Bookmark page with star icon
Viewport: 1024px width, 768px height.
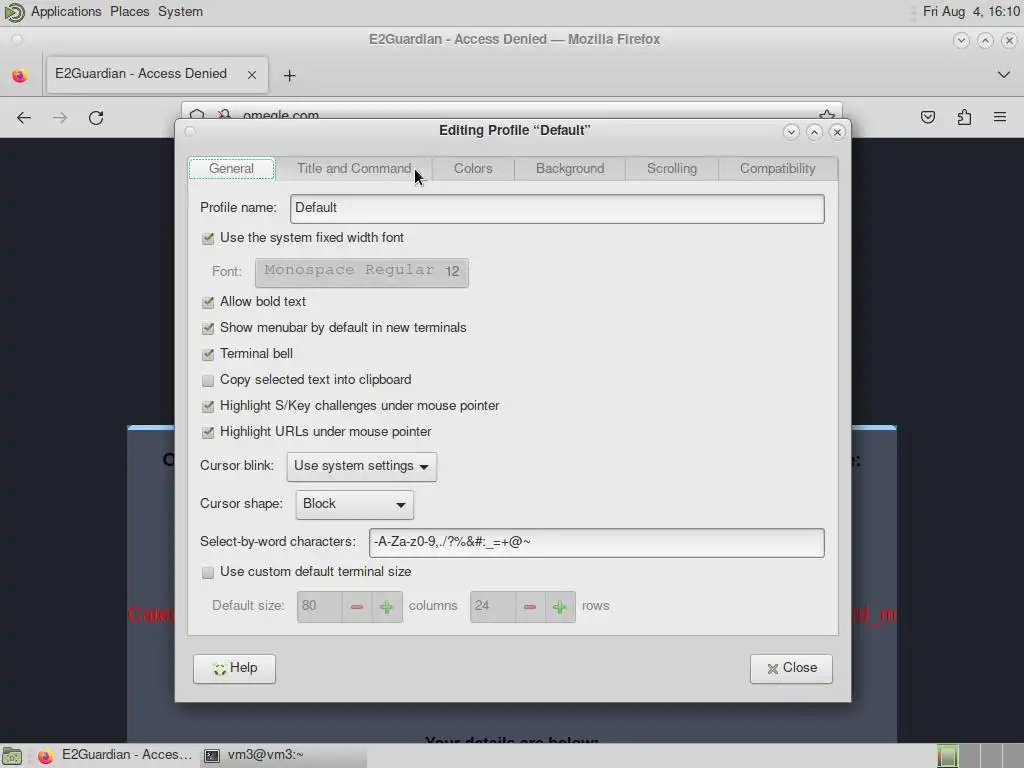pyautogui.click(x=827, y=115)
